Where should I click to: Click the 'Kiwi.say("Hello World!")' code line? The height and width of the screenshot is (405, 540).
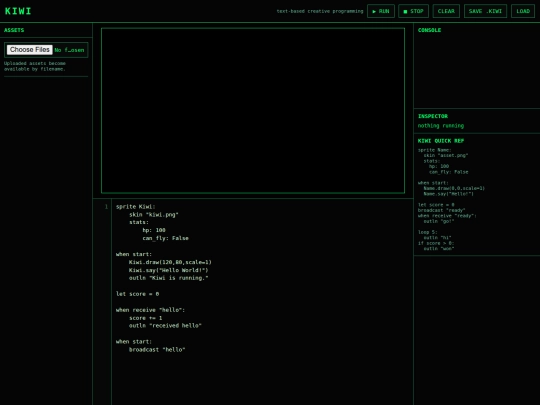pos(168,270)
